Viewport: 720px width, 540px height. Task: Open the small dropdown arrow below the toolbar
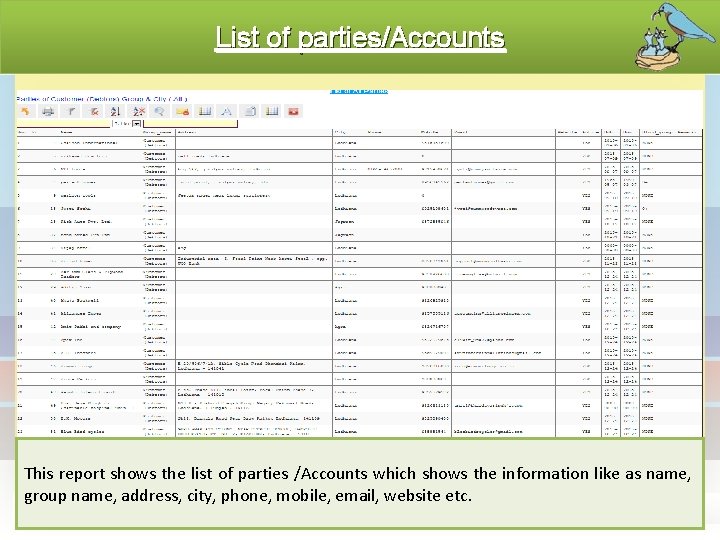click(x=136, y=124)
